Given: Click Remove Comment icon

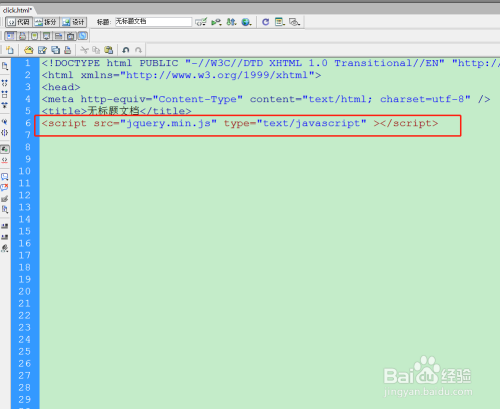Looking at the screenshot, I should pos(5,188).
